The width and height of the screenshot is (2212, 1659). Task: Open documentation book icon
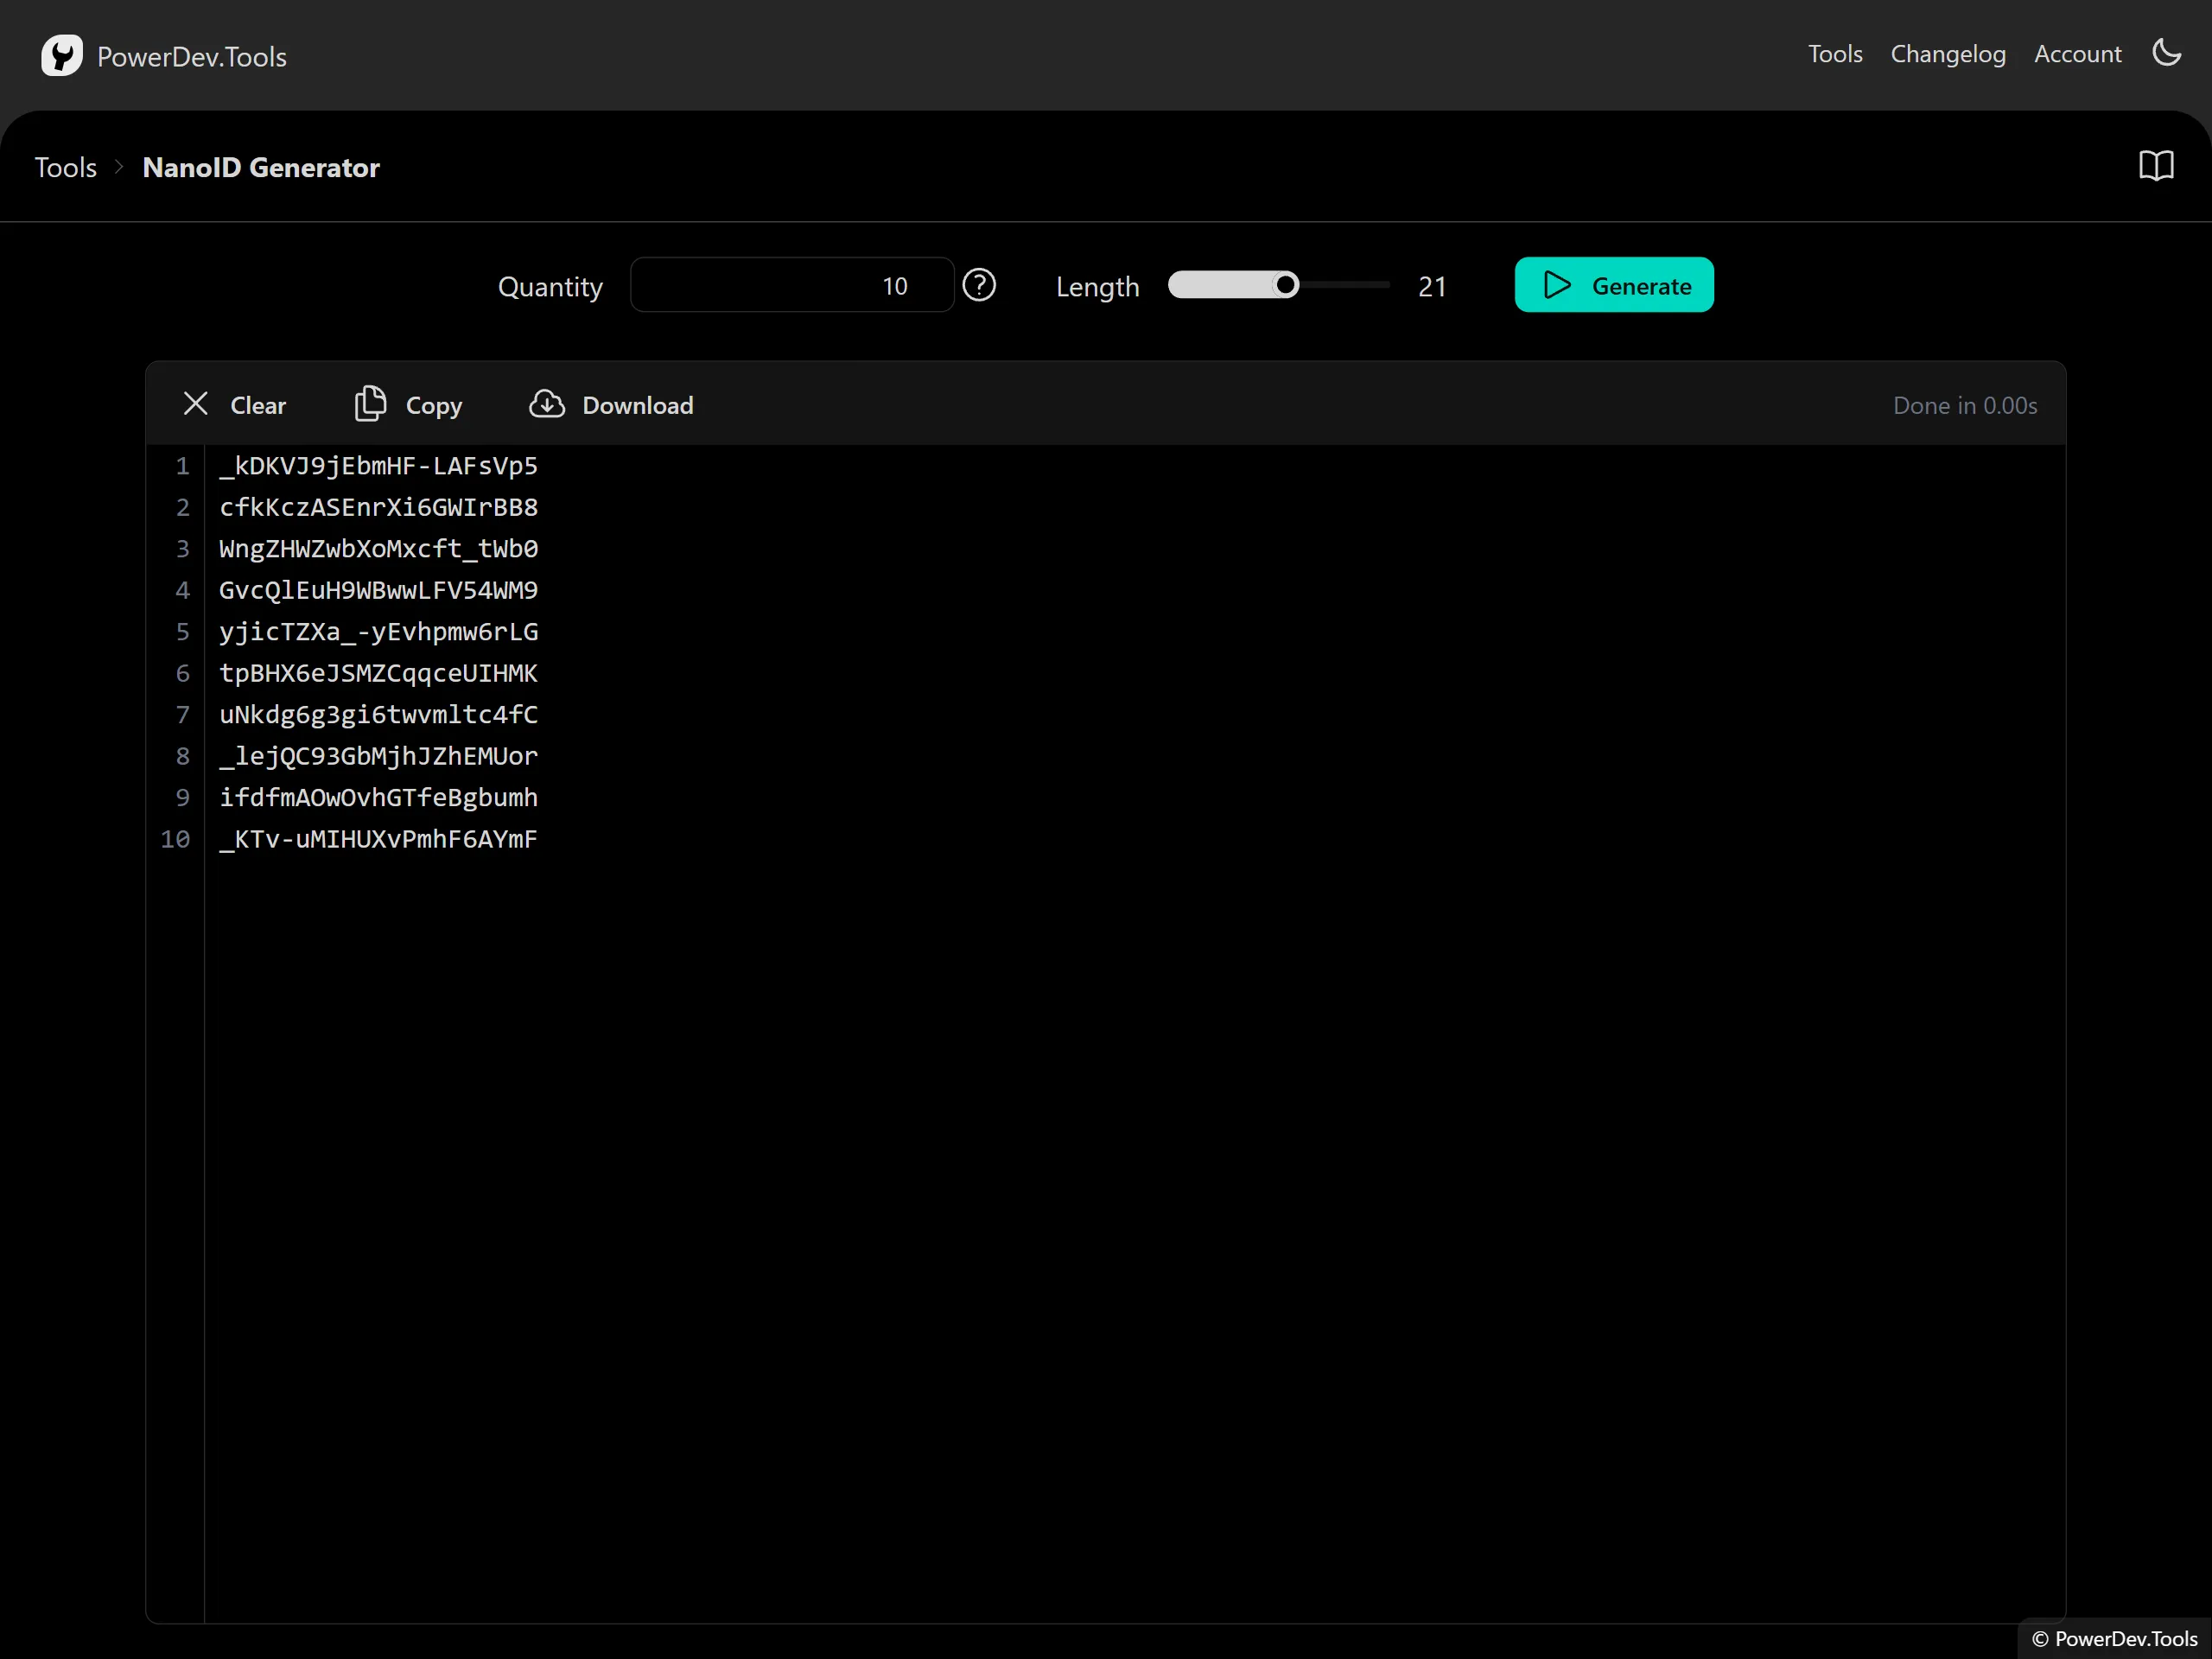[x=2156, y=166]
